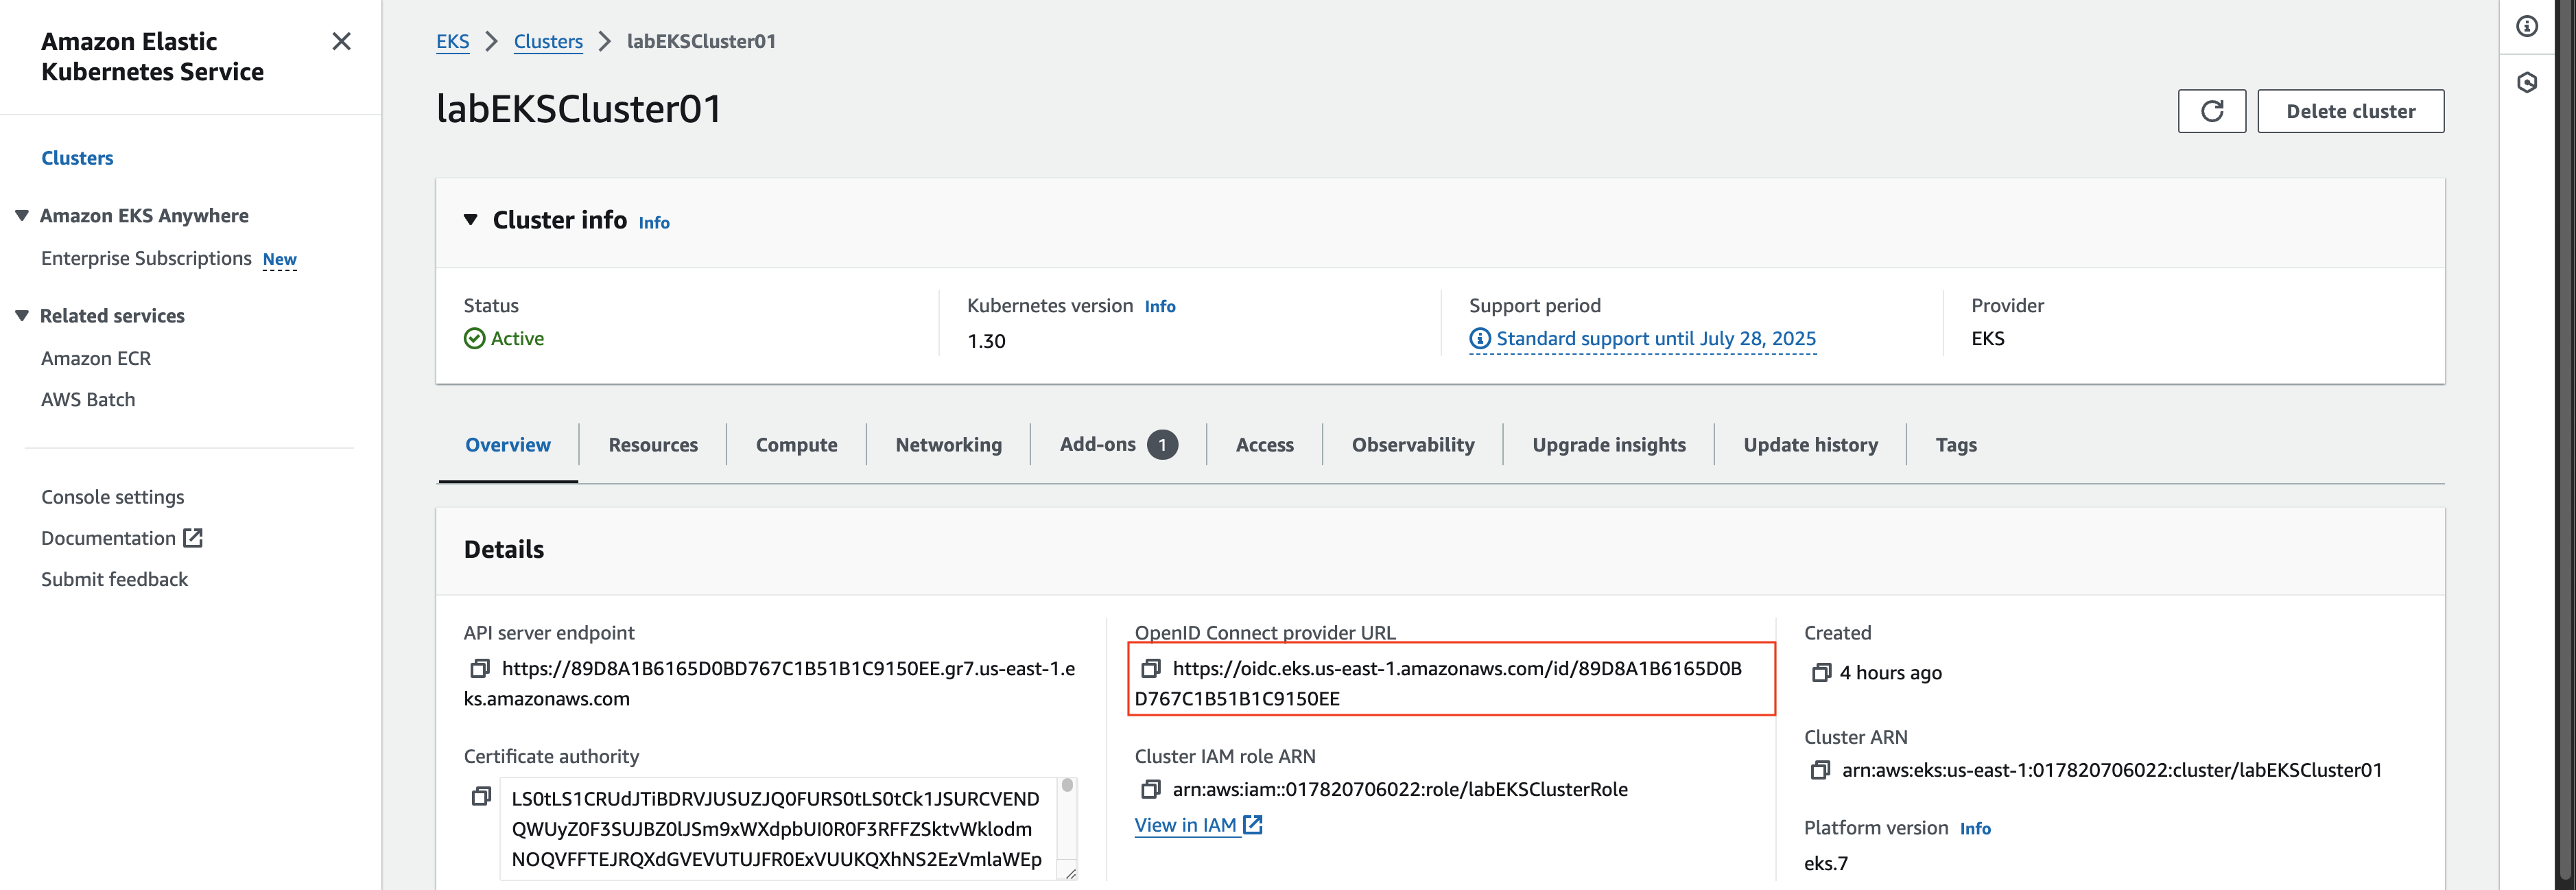Click Info link next to Kubernetes version
2576x890 pixels.
(x=1160, y=307)
